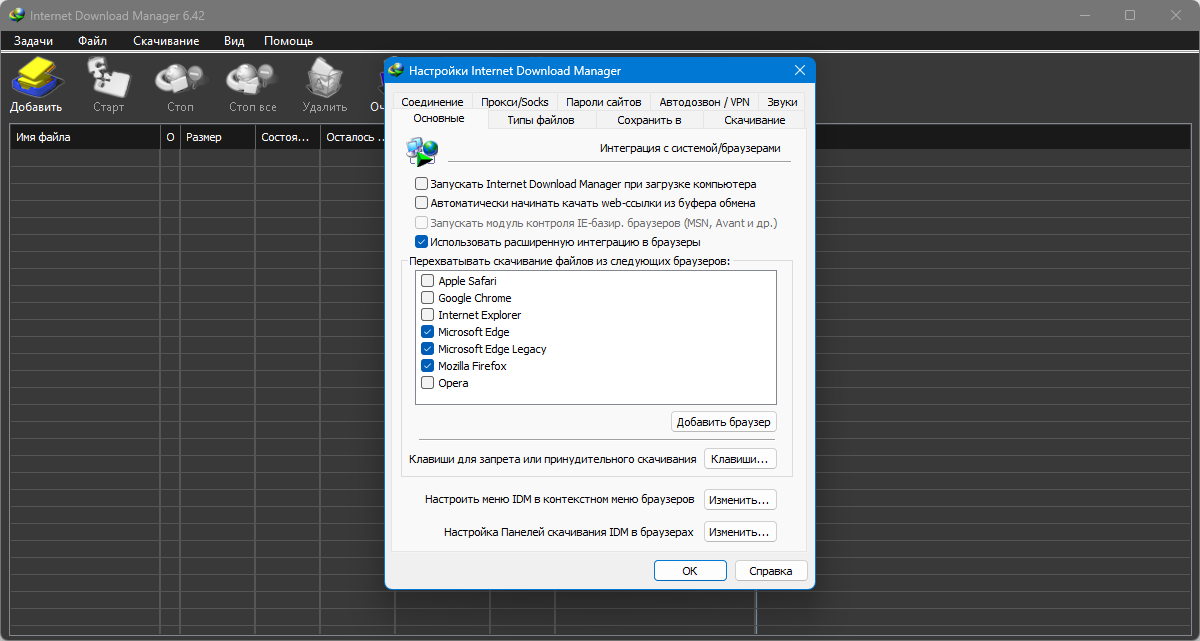Image resolution: width=1200 pixels, height=641 pixels.
Task: Open the Звуки tab
Action: click(782, 102)
